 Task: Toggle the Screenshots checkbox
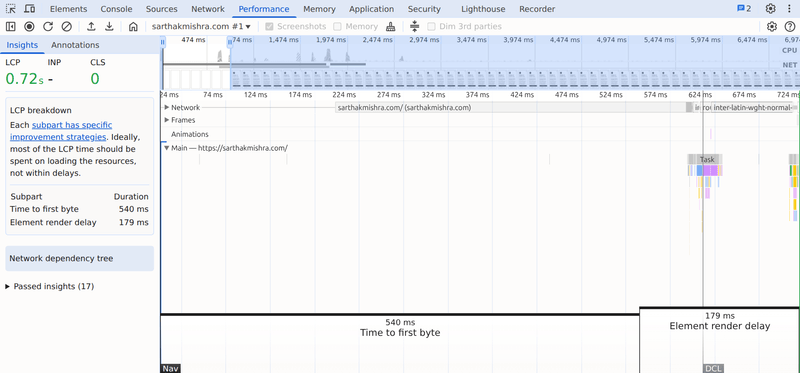(x=269, y=27)
